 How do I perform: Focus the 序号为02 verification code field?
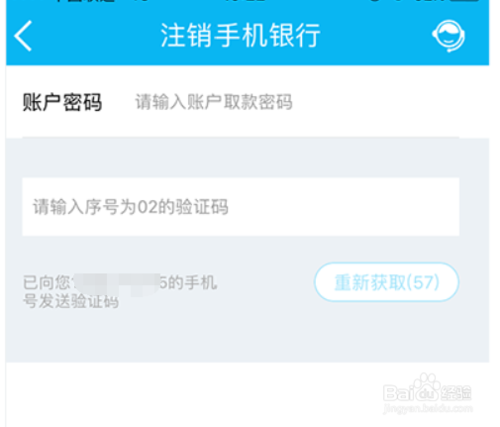click(241, 207)
